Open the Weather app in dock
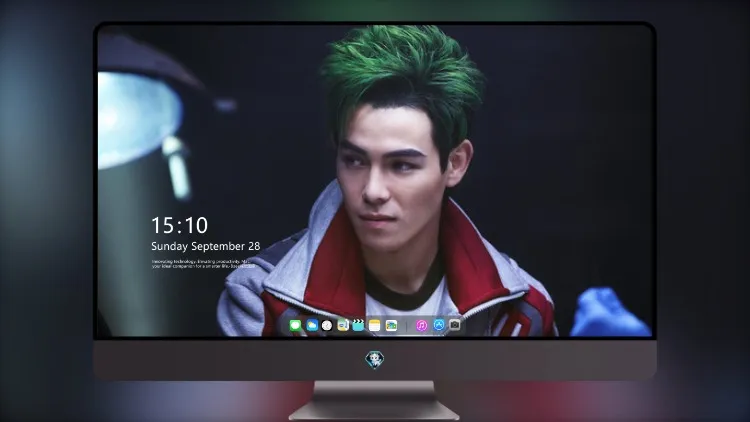 point(312,325)
